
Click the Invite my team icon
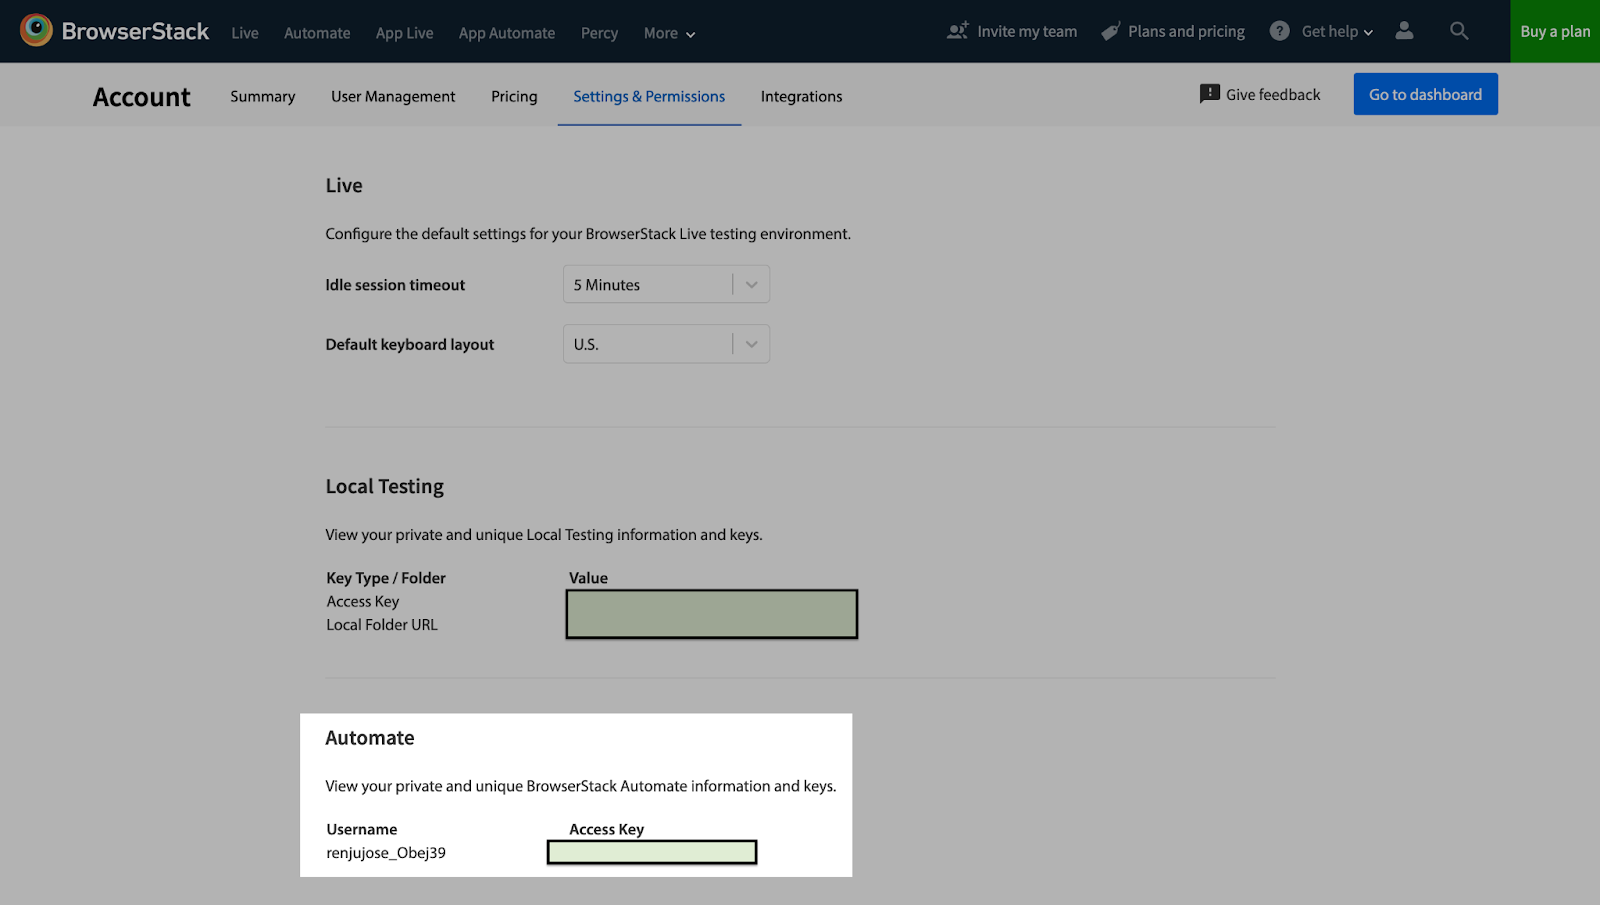click(x=958, y=31)
